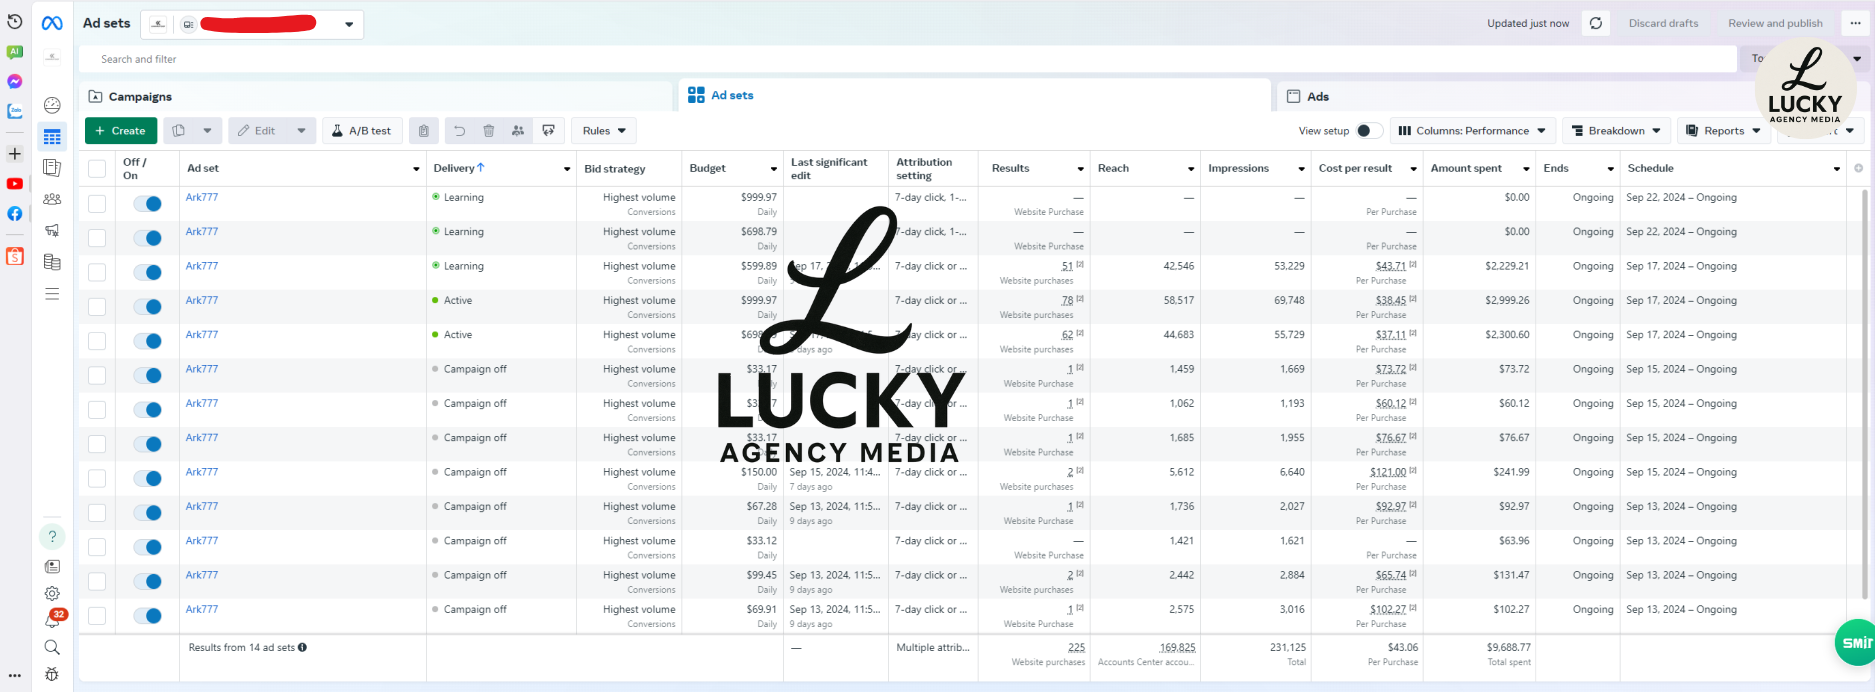Open Columns: Performance dropdown
The image size is (1875, 692).
coord(1472,131)
